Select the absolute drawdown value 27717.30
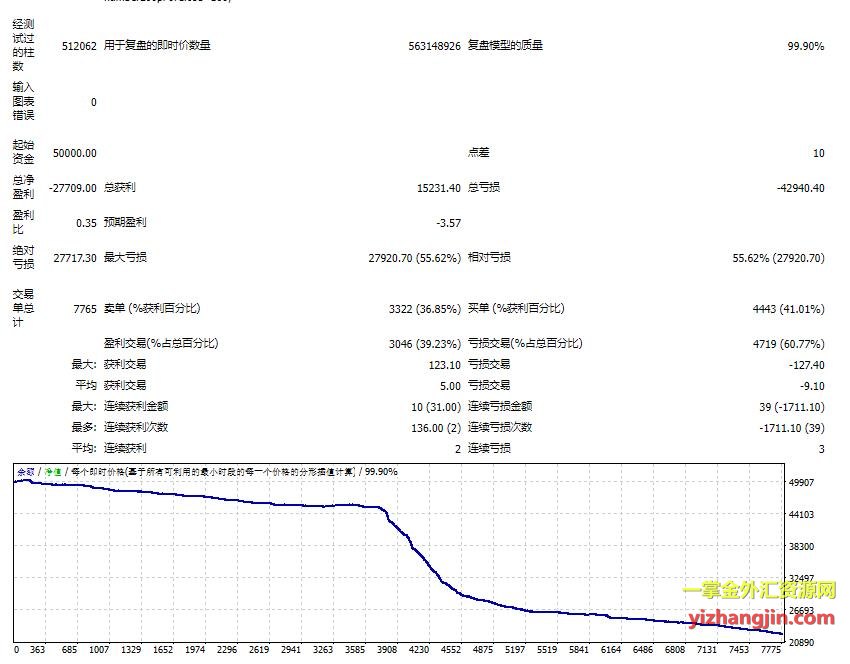The image size is (850, 664). tap(75, 258)
